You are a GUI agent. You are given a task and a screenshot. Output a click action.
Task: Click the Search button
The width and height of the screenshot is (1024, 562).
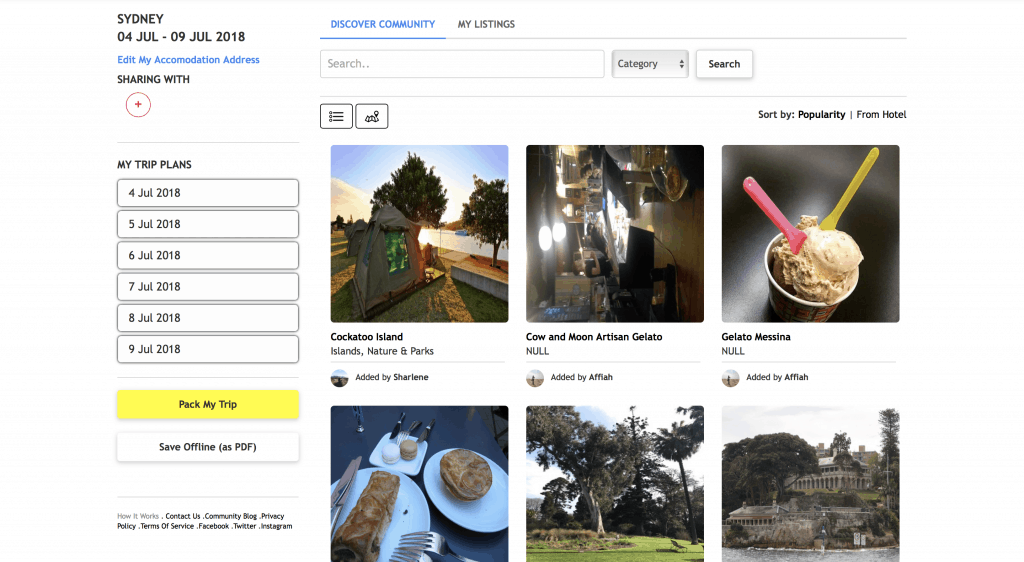pos(724,64)
